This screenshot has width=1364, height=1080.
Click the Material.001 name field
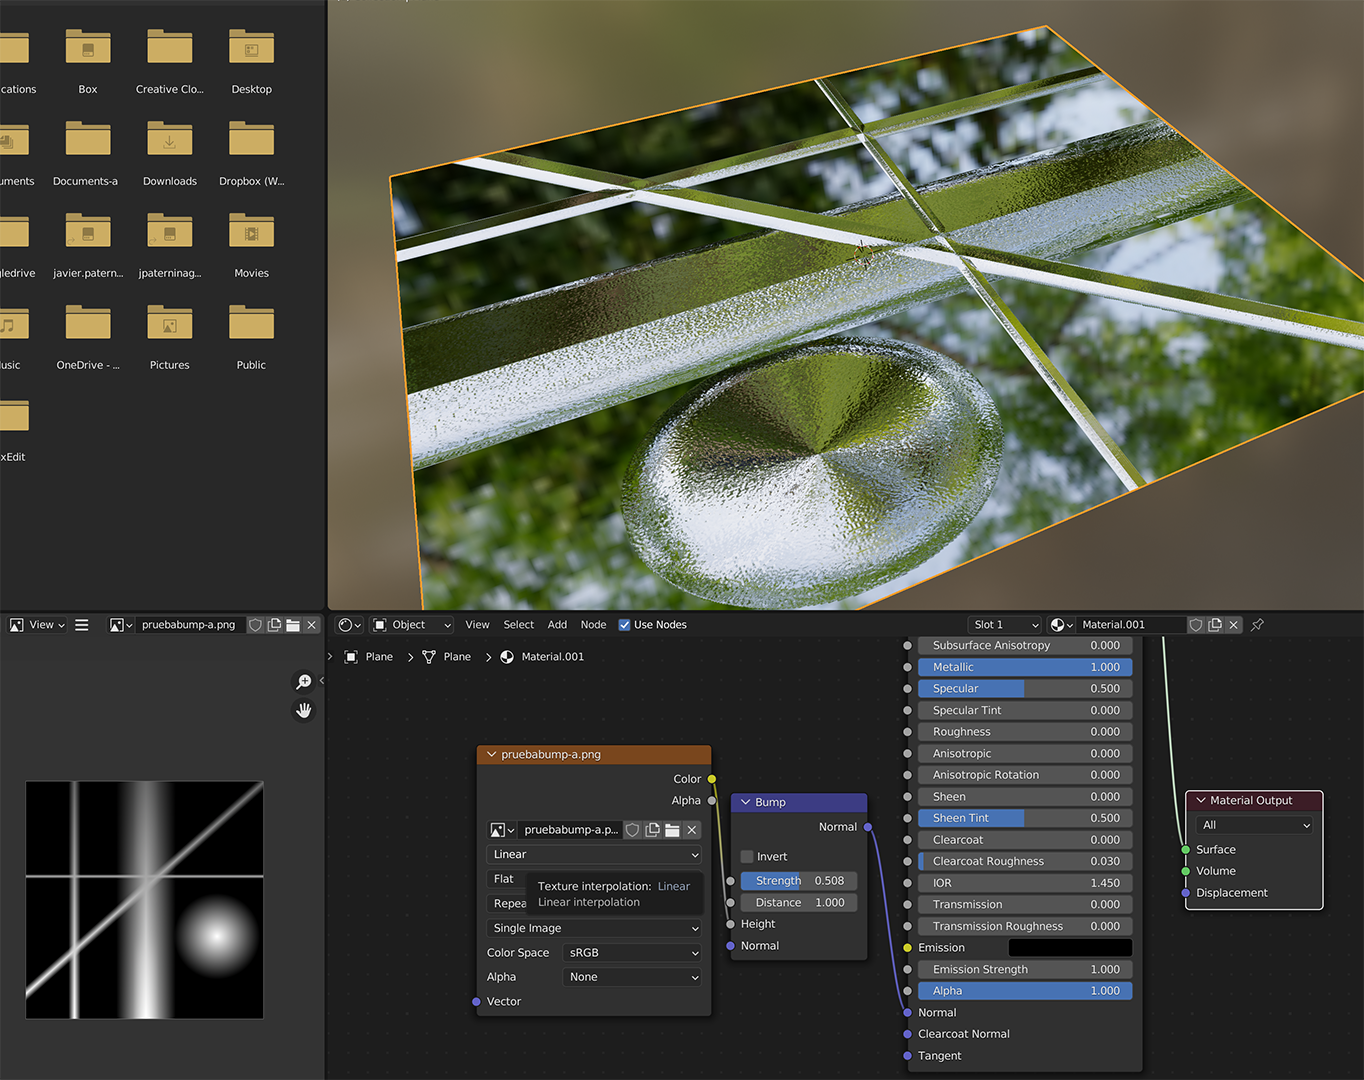(1131, 625)
